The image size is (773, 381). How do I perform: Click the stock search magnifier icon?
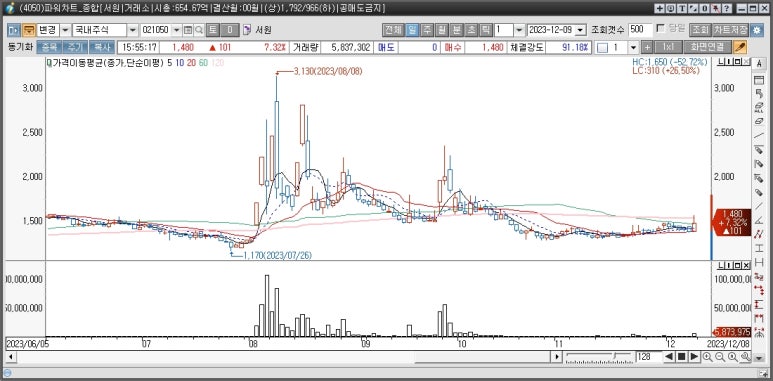coord(199,30)
